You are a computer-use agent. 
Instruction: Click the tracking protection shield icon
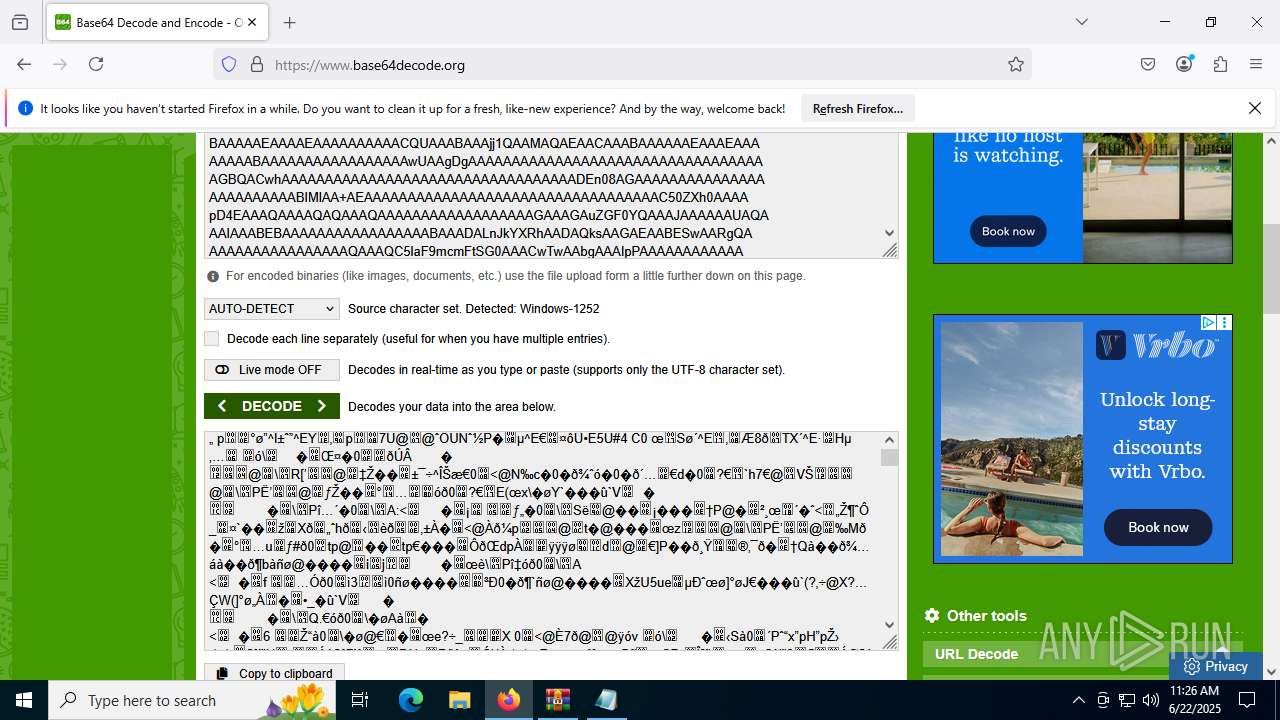229,65
